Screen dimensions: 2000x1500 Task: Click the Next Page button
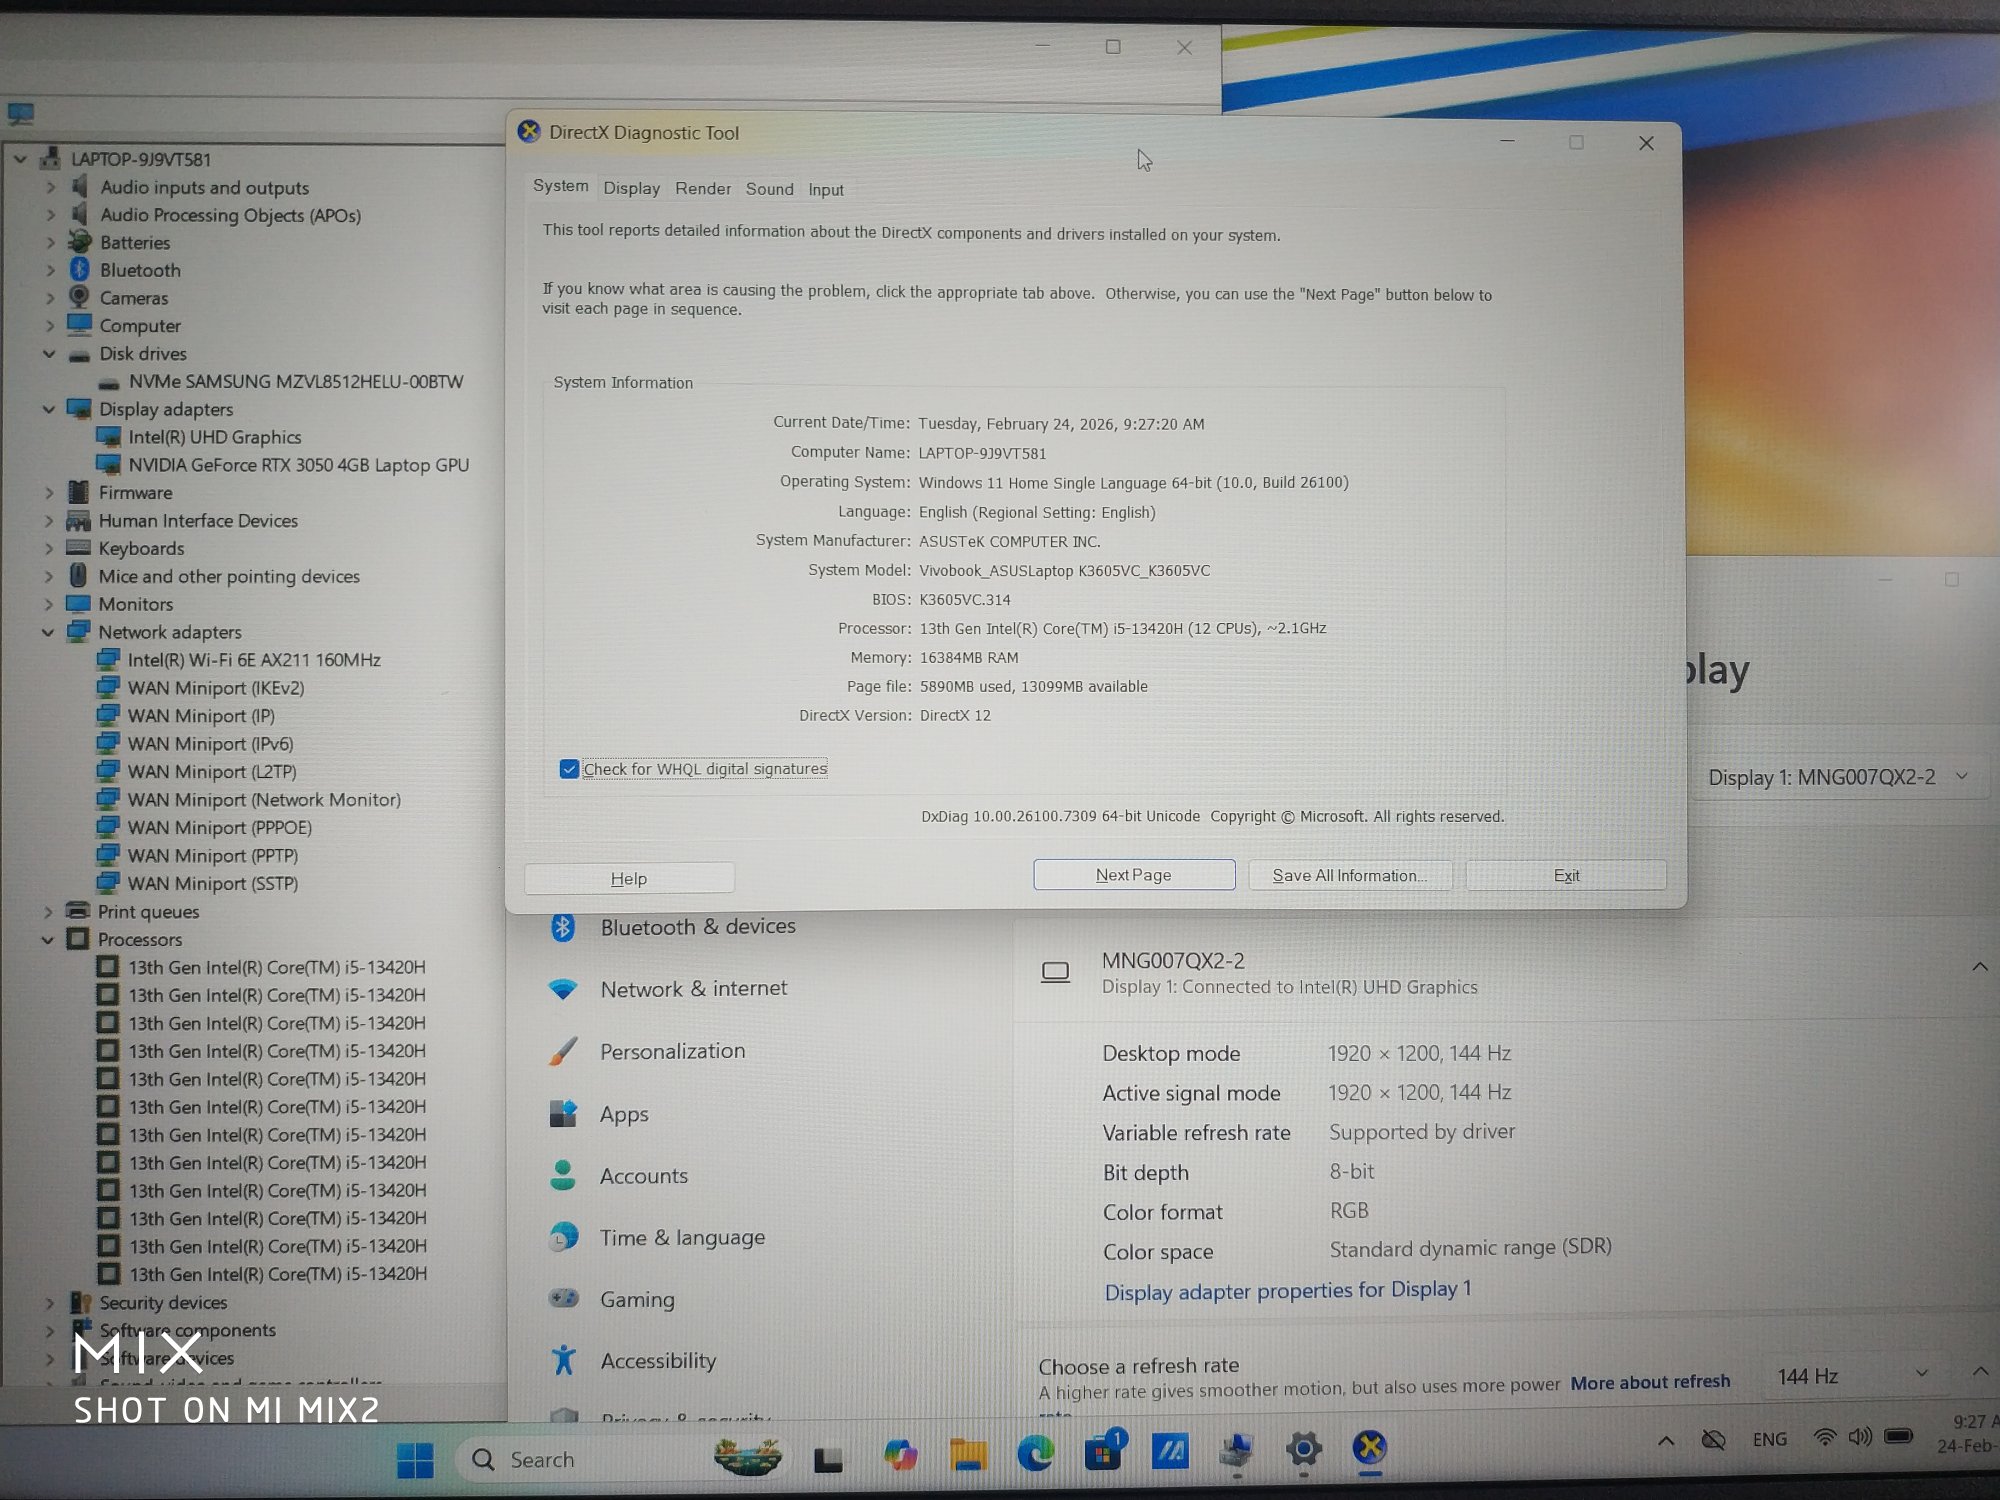click(x=1133, y=875)
